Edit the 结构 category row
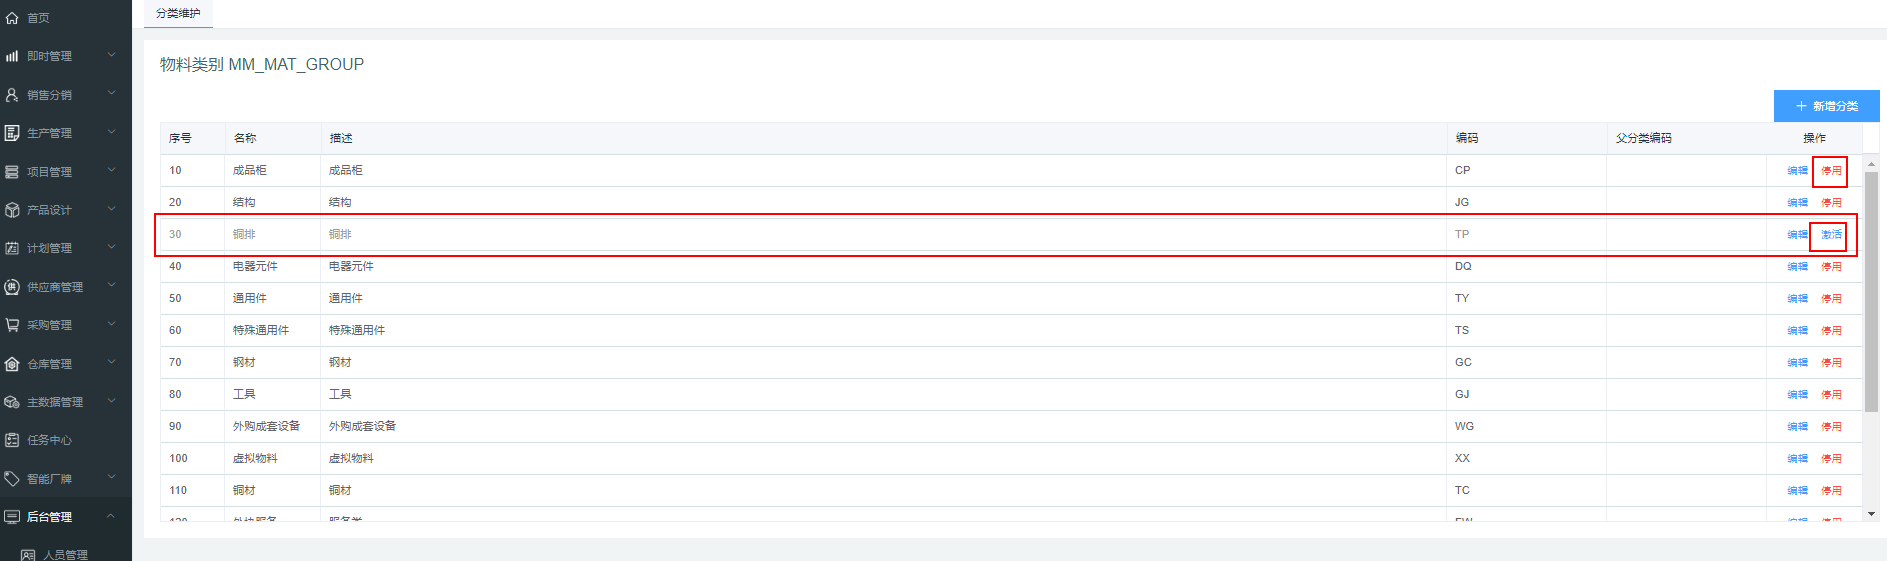The width and height of the screenshot is (1887, 561). pos(1797,203)
